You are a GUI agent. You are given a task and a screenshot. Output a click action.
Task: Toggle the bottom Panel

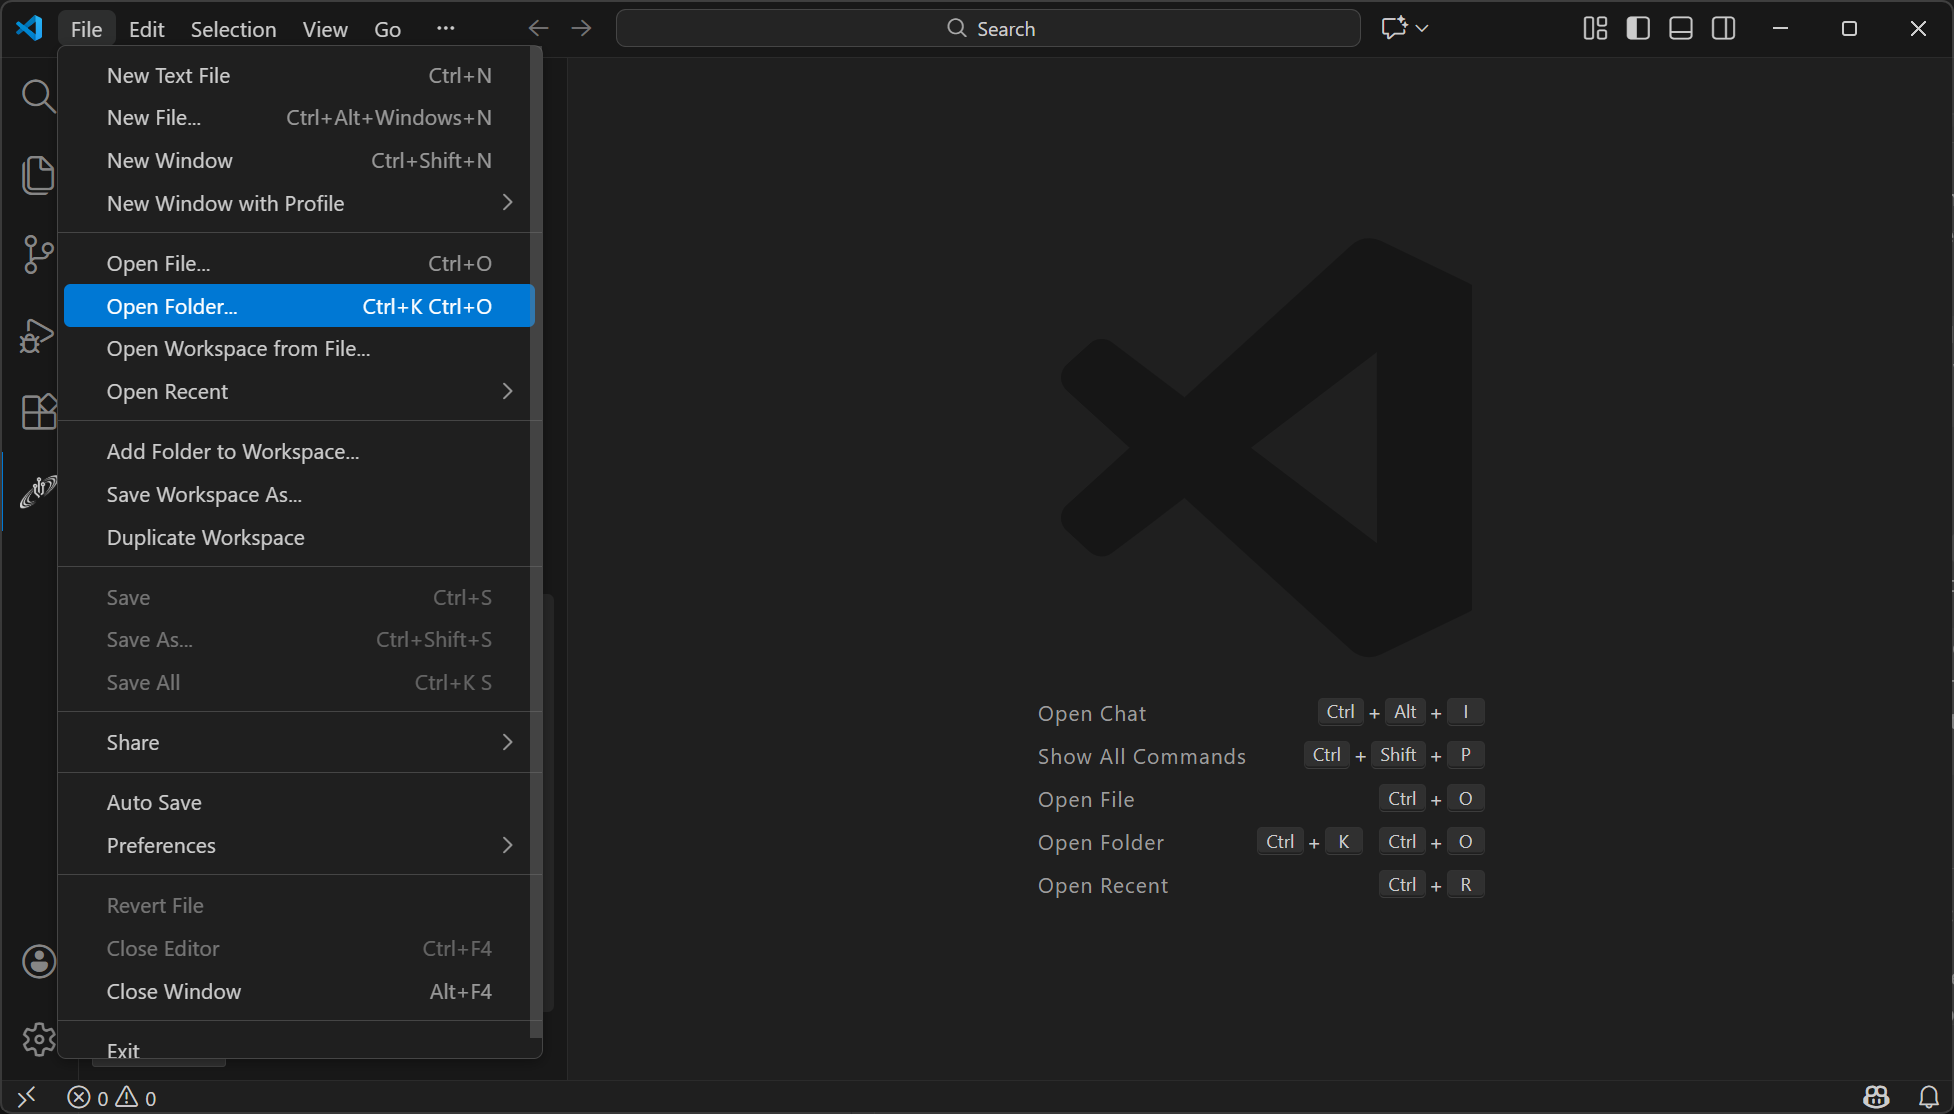click(x=1681, y=28)
